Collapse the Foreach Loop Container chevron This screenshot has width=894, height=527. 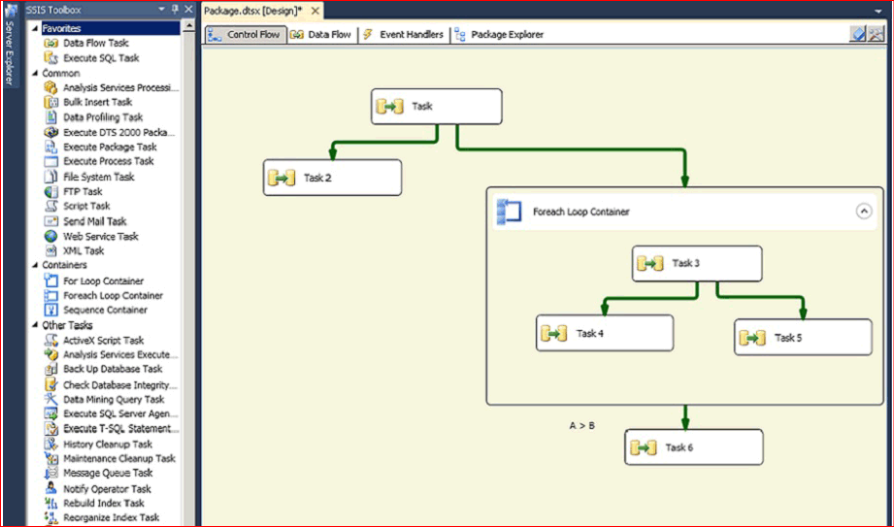point(864,211)
